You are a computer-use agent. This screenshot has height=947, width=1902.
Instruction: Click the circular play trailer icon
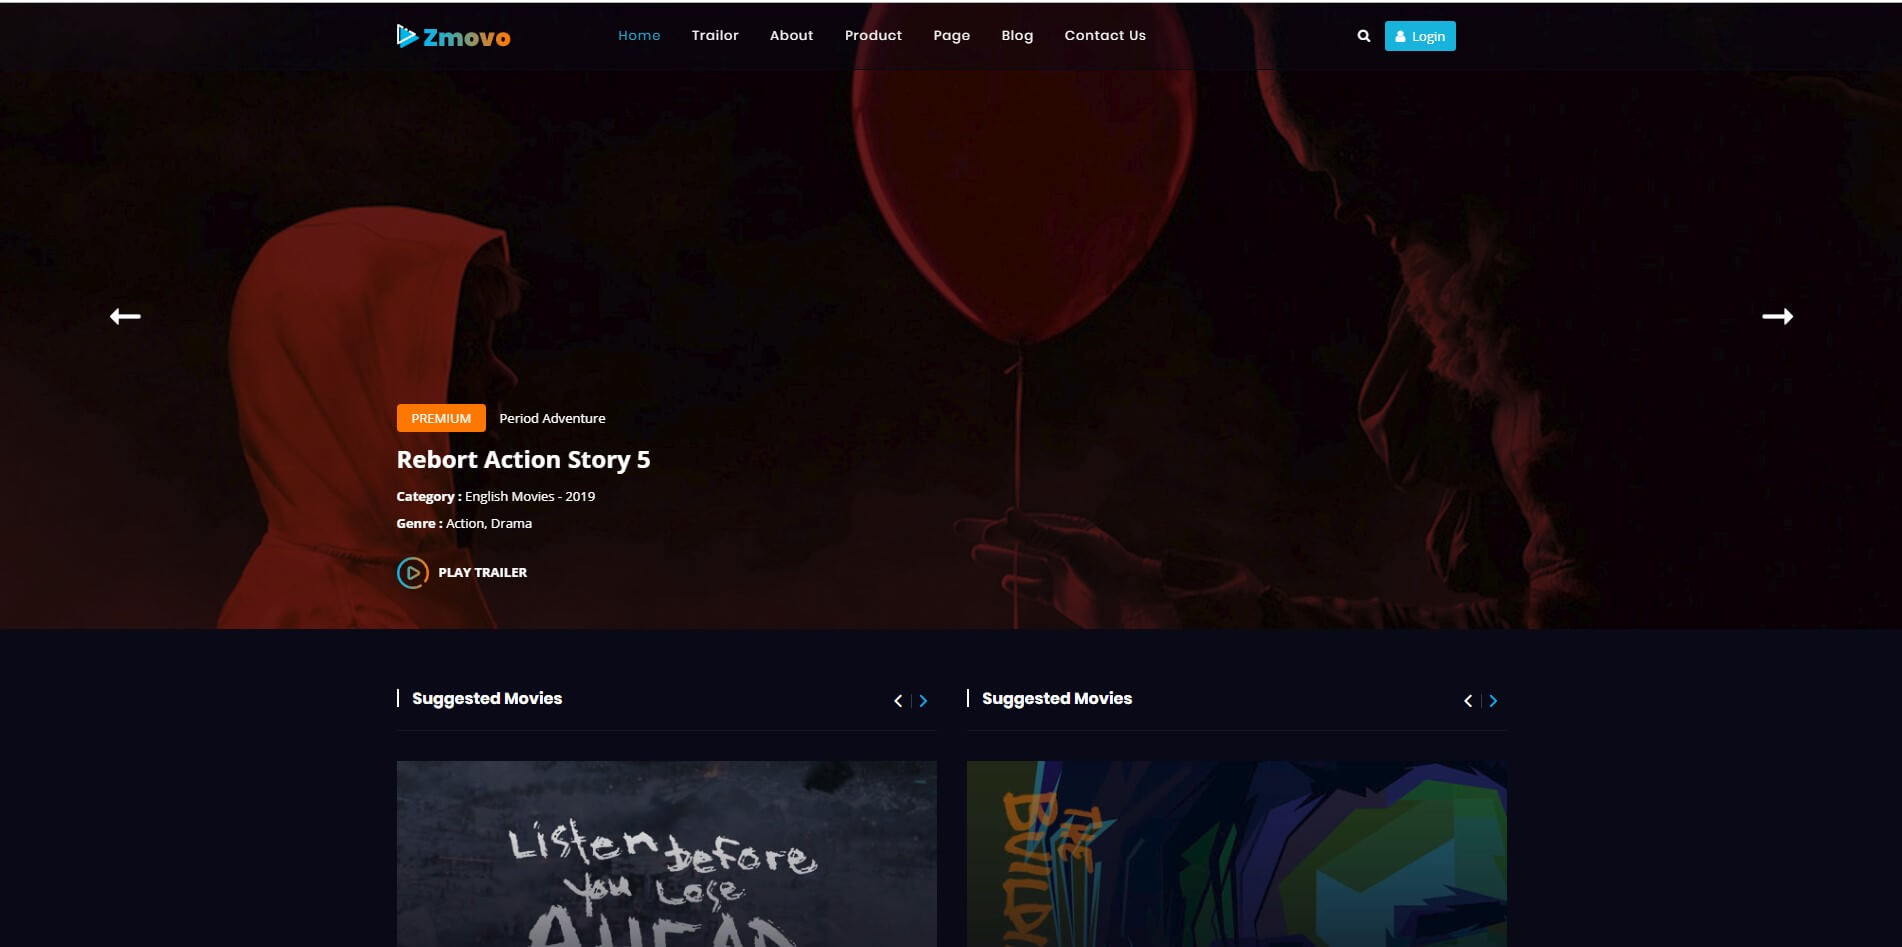412,572
